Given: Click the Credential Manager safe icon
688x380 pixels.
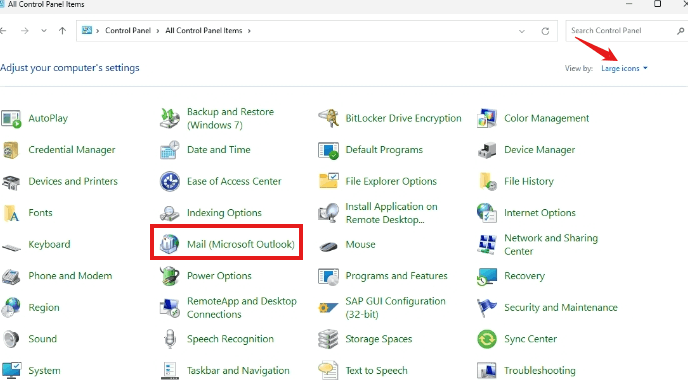Looking at the screenshot, I should (x=11, y=150).
